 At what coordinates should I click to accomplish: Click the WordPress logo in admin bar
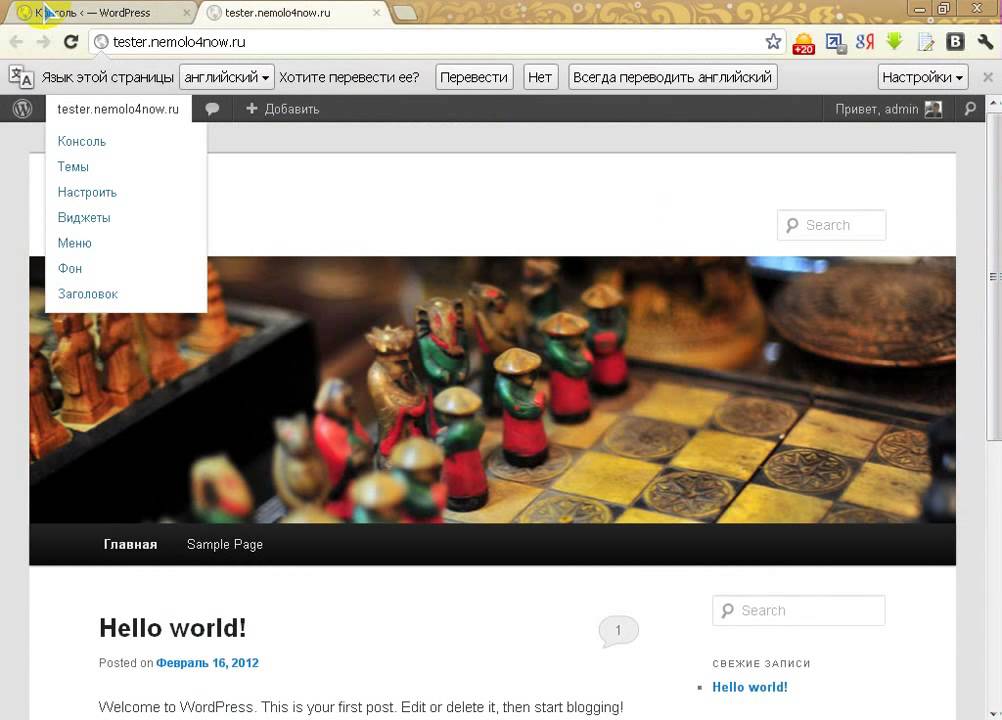(x=22, y=109)
